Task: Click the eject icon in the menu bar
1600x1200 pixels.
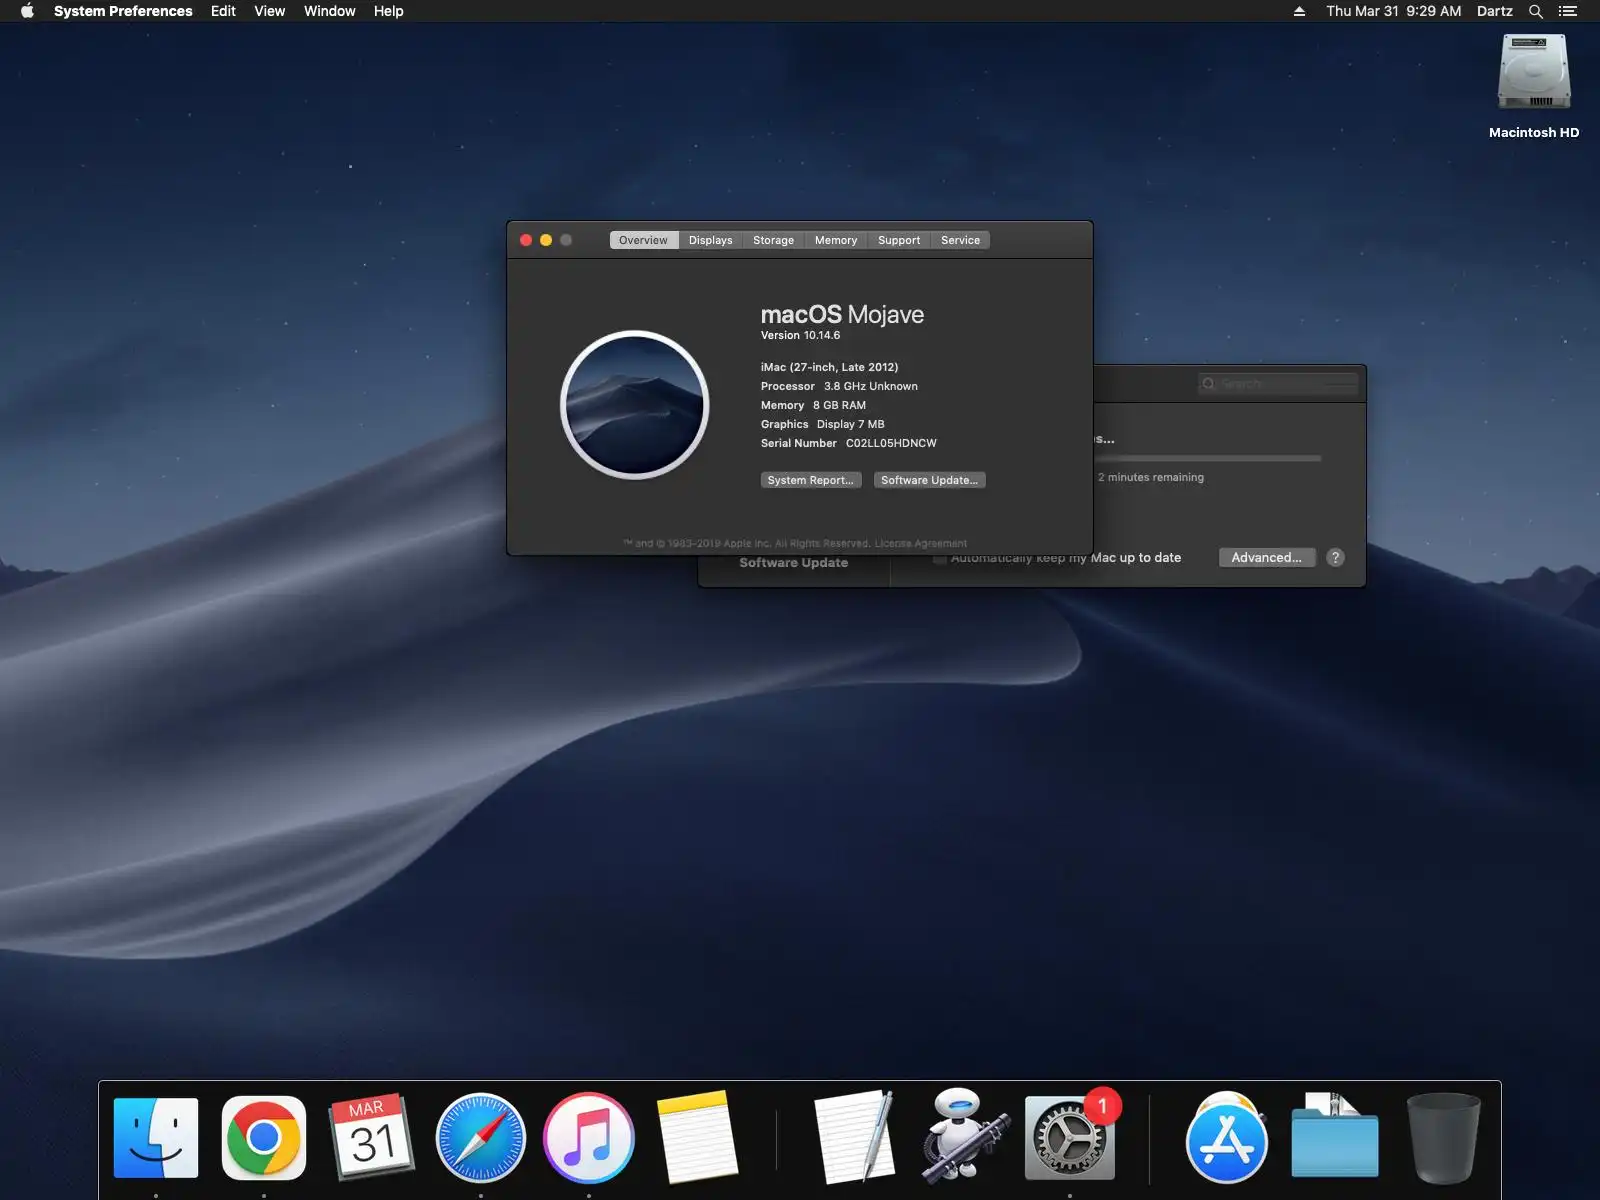Action: point(1299,11)
